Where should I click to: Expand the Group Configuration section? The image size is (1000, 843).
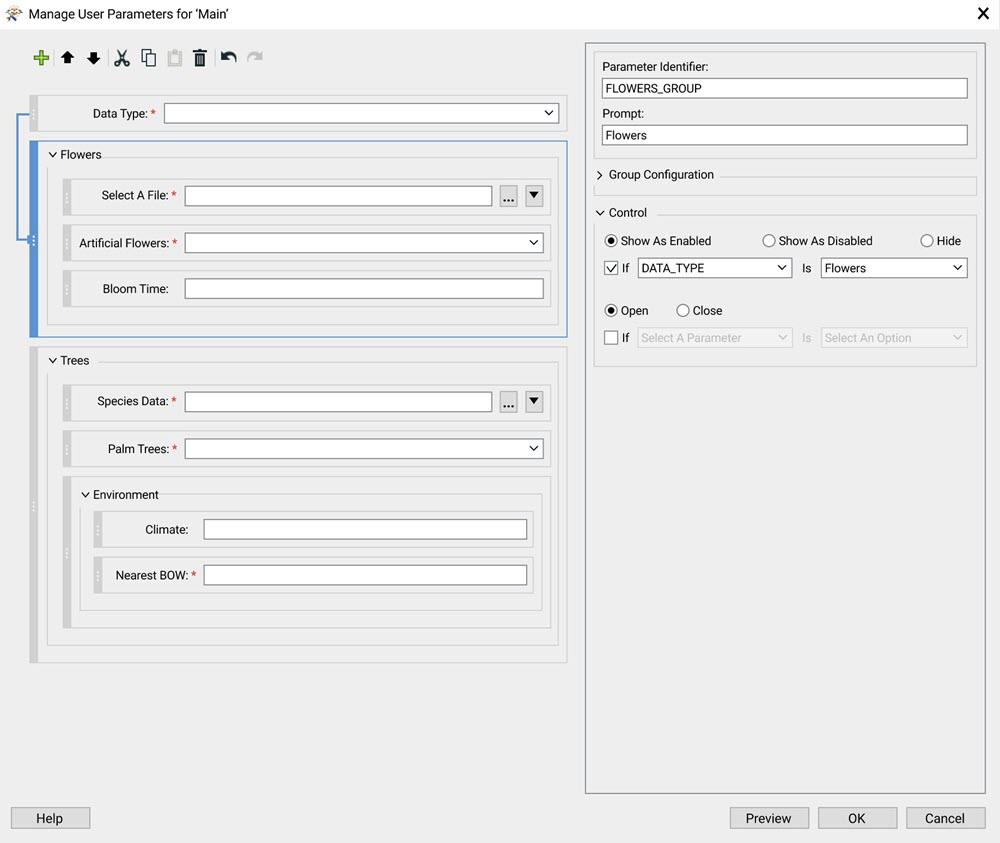pos(599,175)
